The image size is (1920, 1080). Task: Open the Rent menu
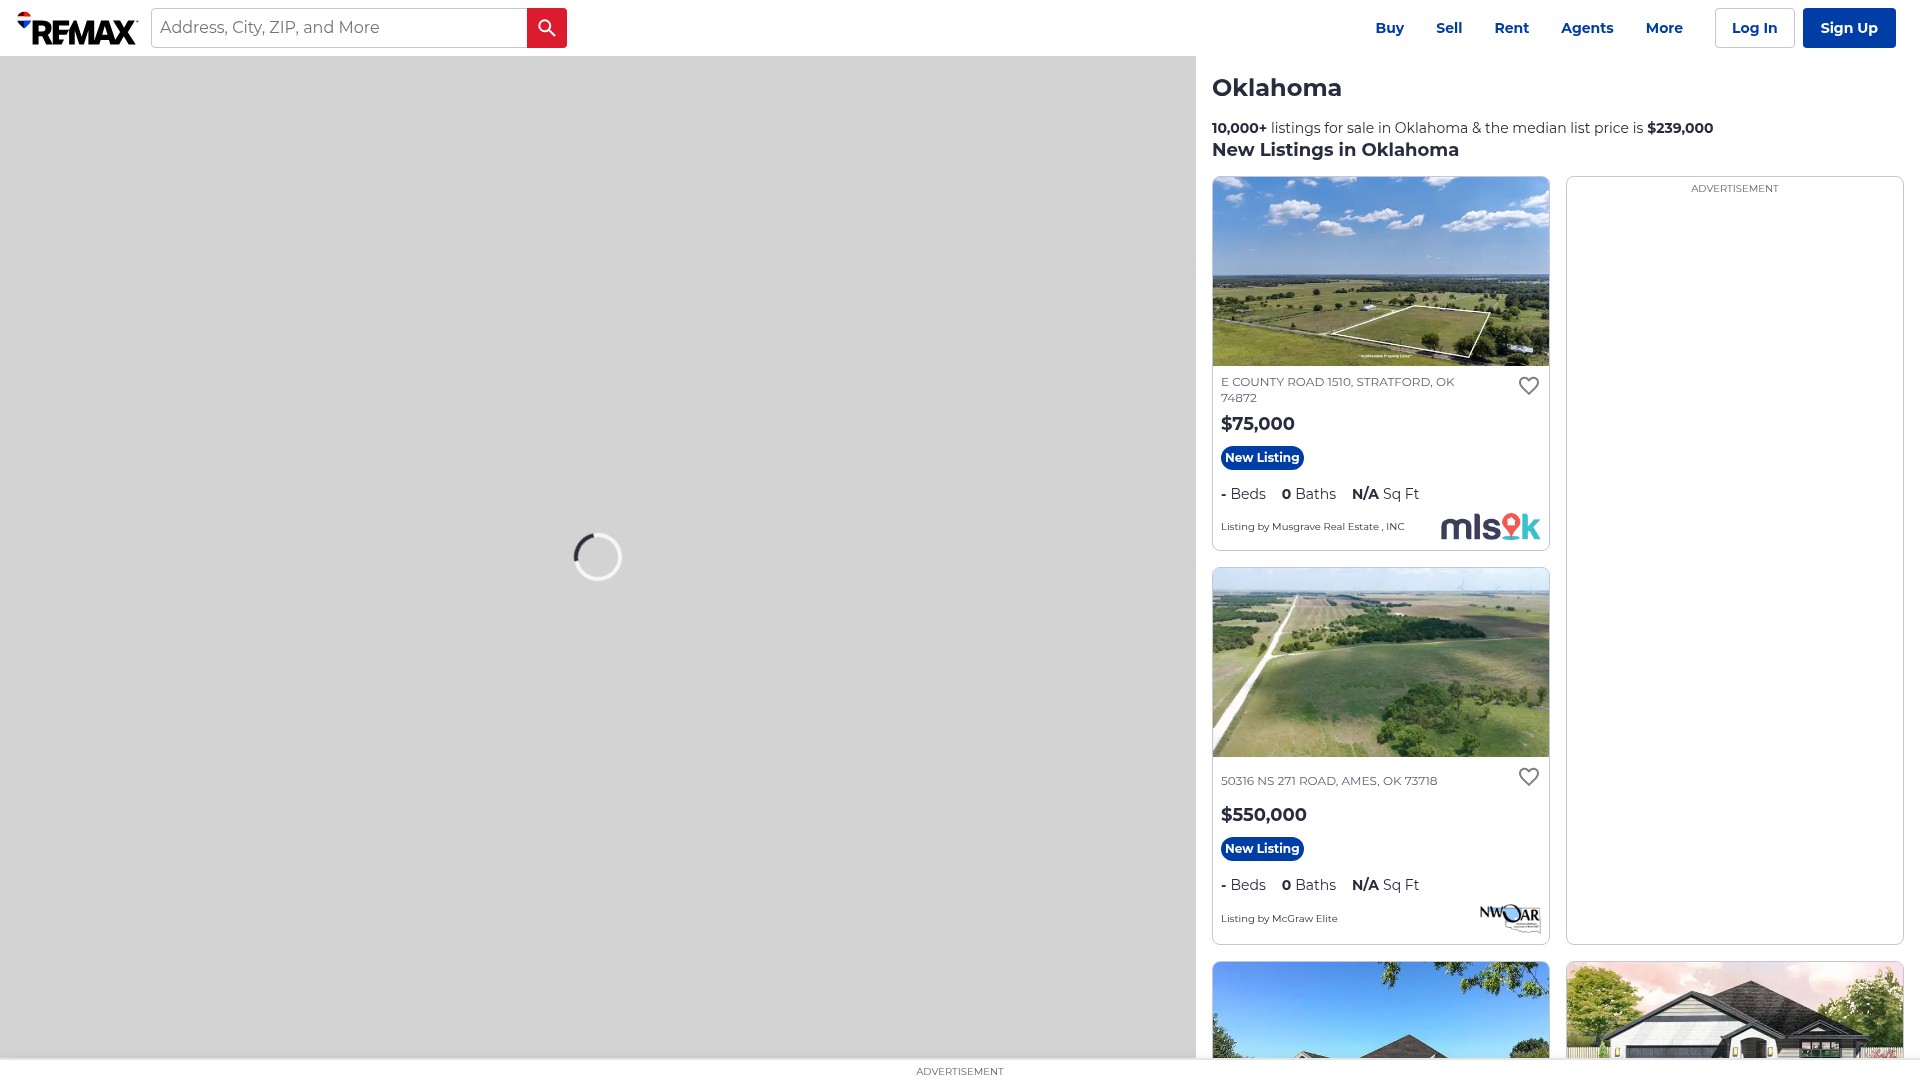coord(1511,28)
